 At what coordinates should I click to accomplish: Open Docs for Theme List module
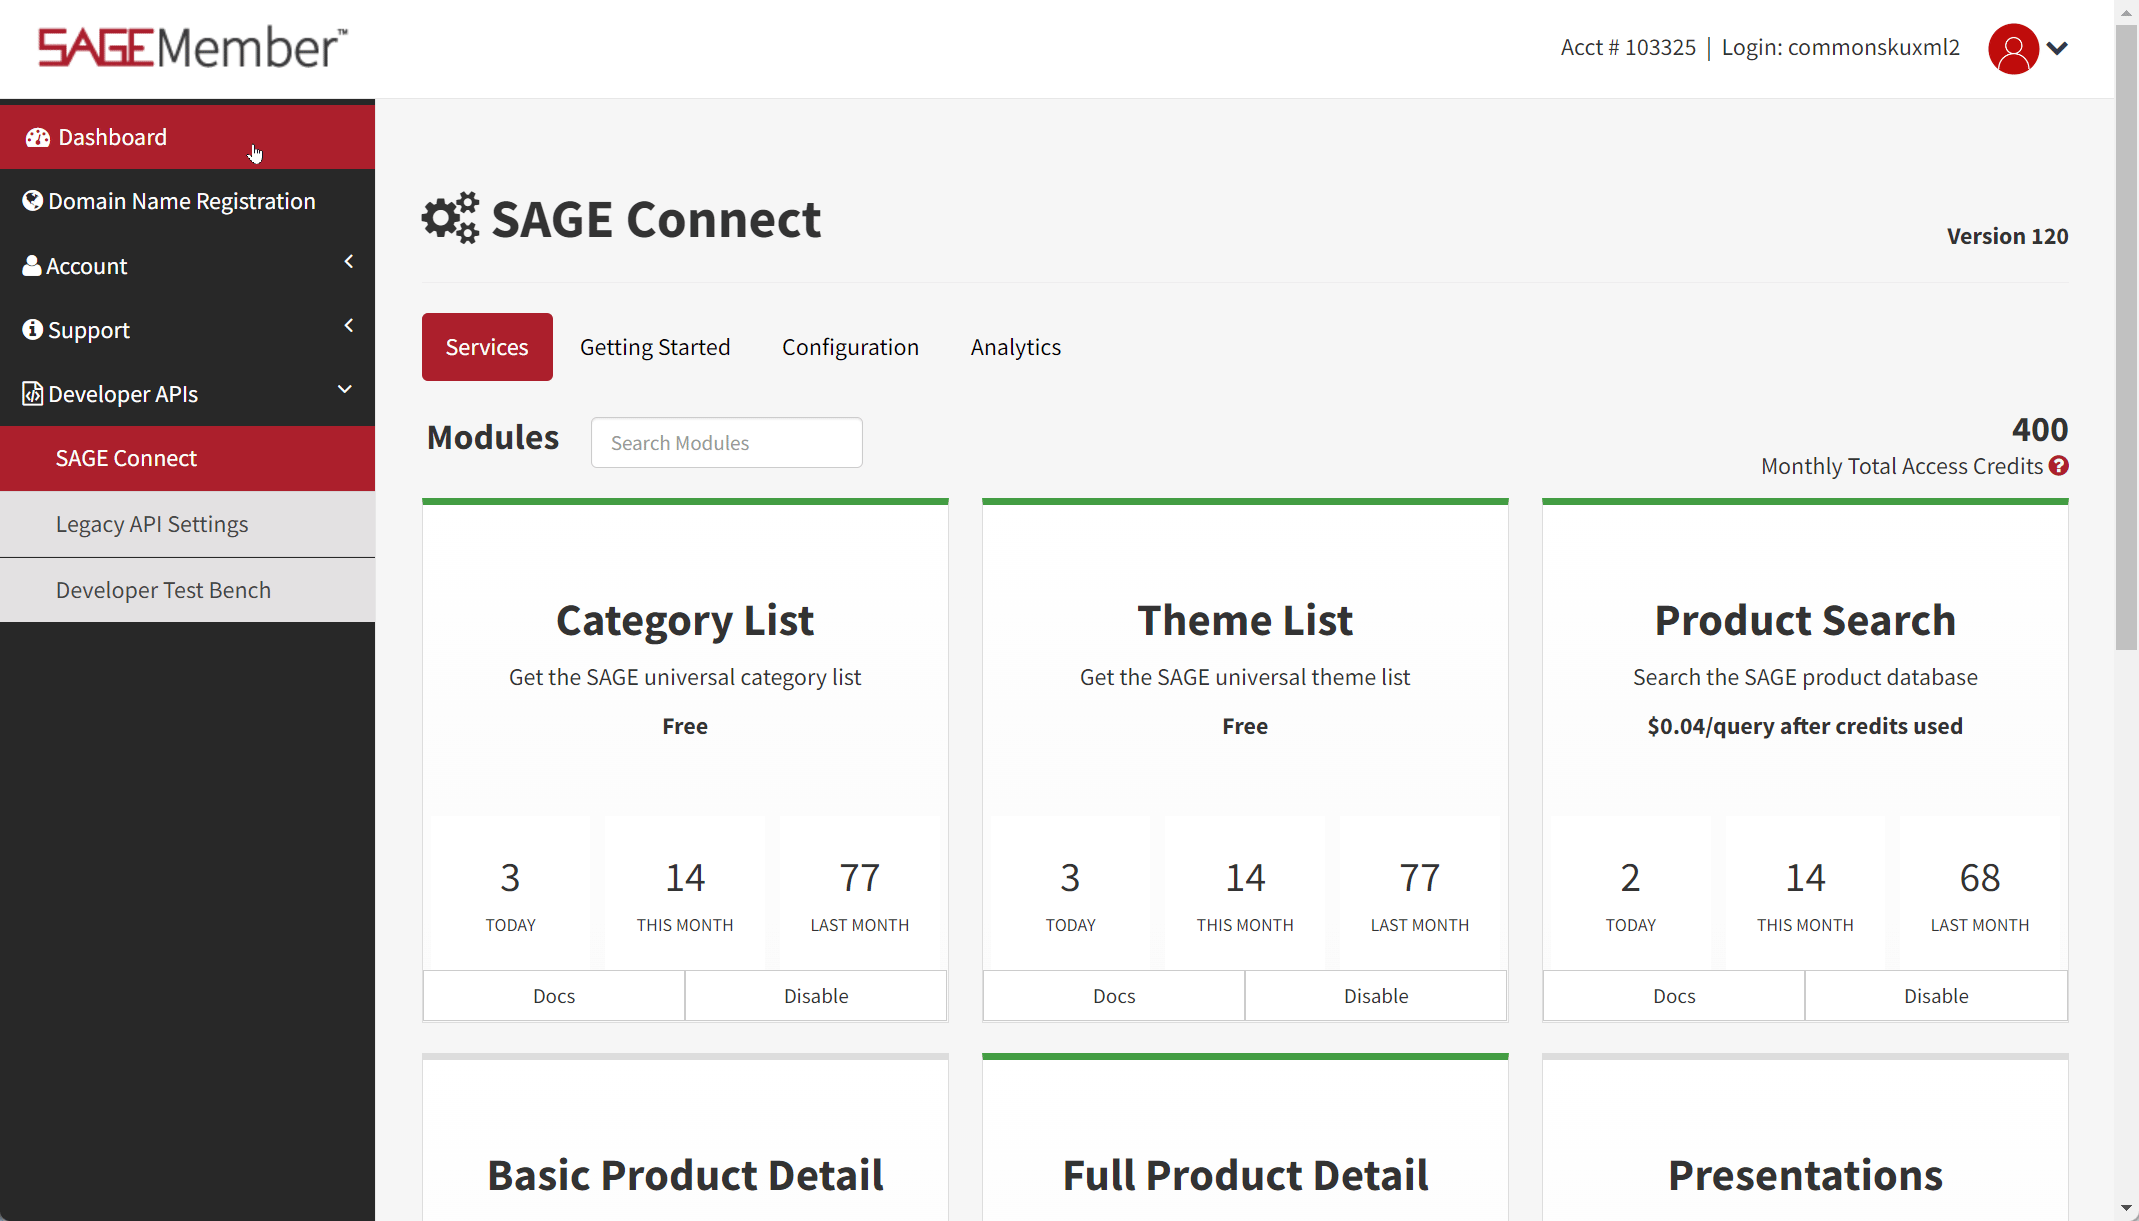(1113, 996)
